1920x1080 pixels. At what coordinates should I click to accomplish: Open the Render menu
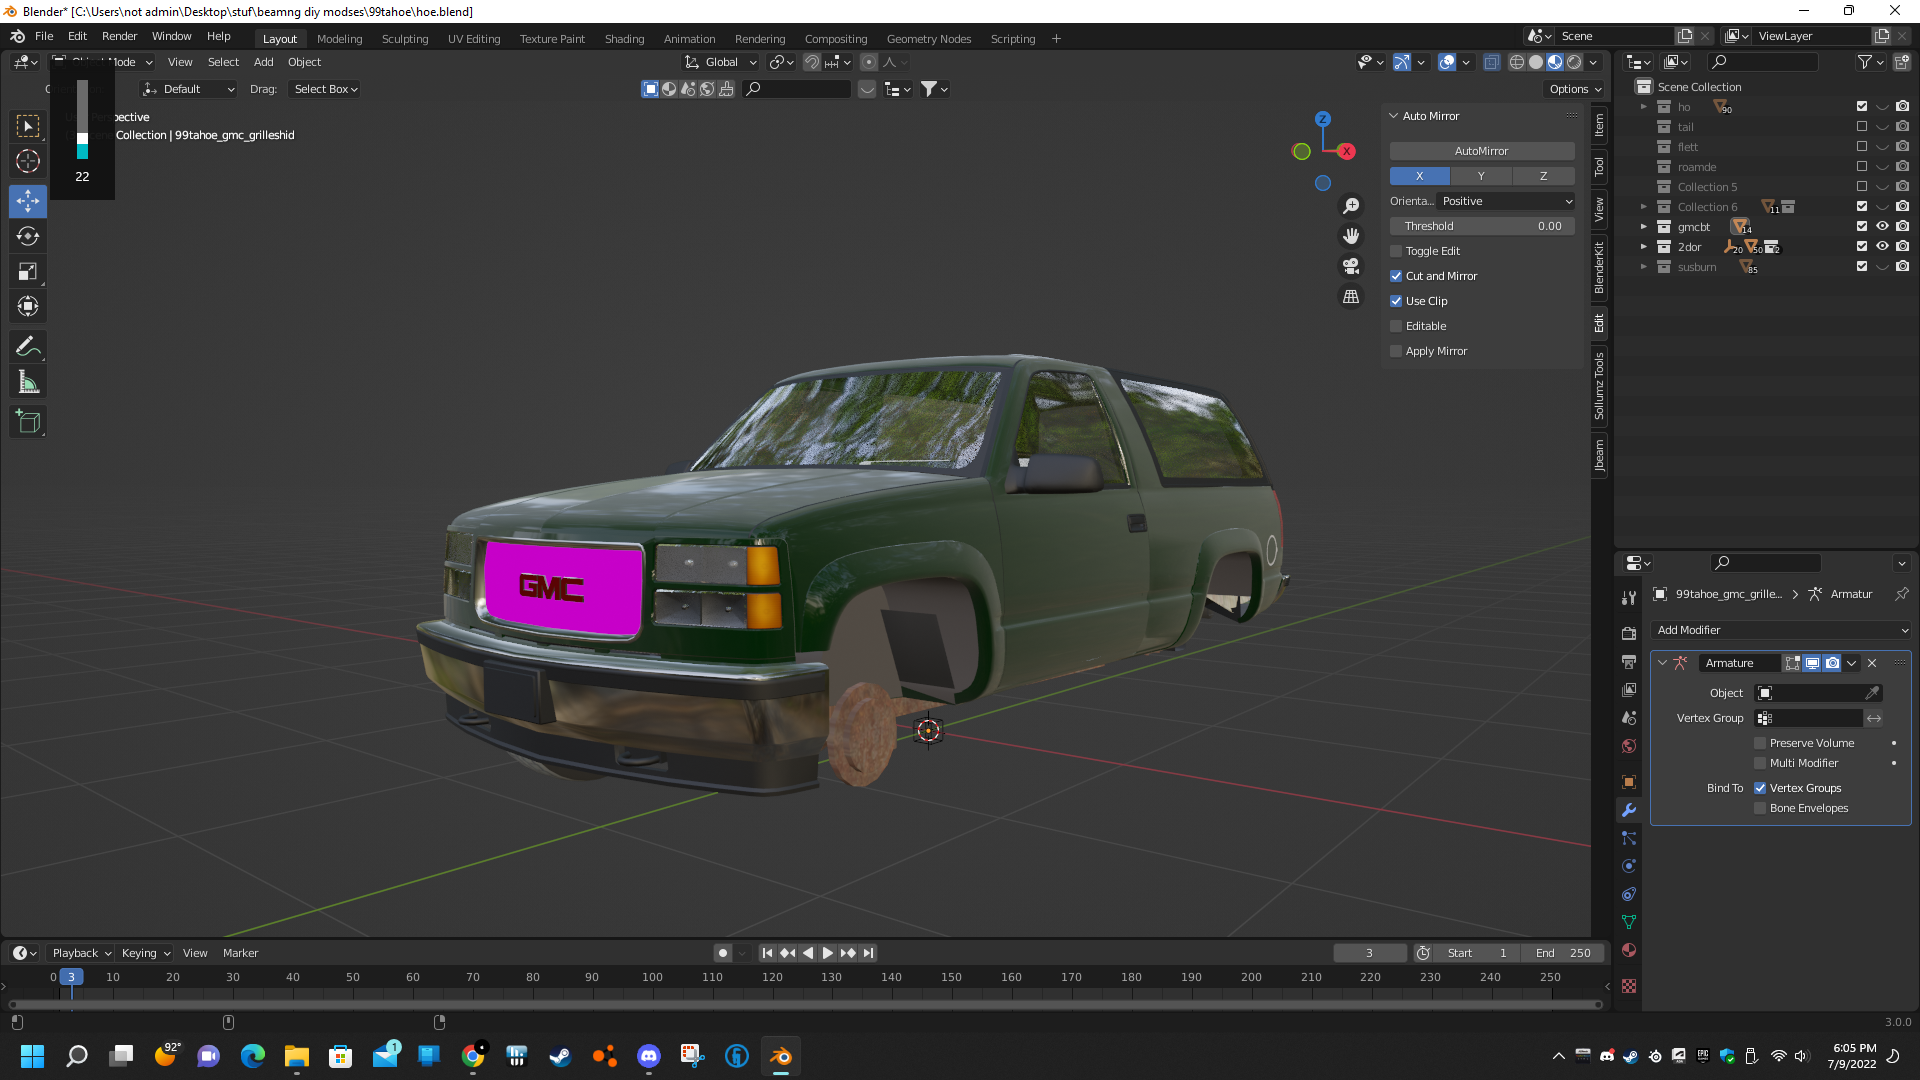119,36
